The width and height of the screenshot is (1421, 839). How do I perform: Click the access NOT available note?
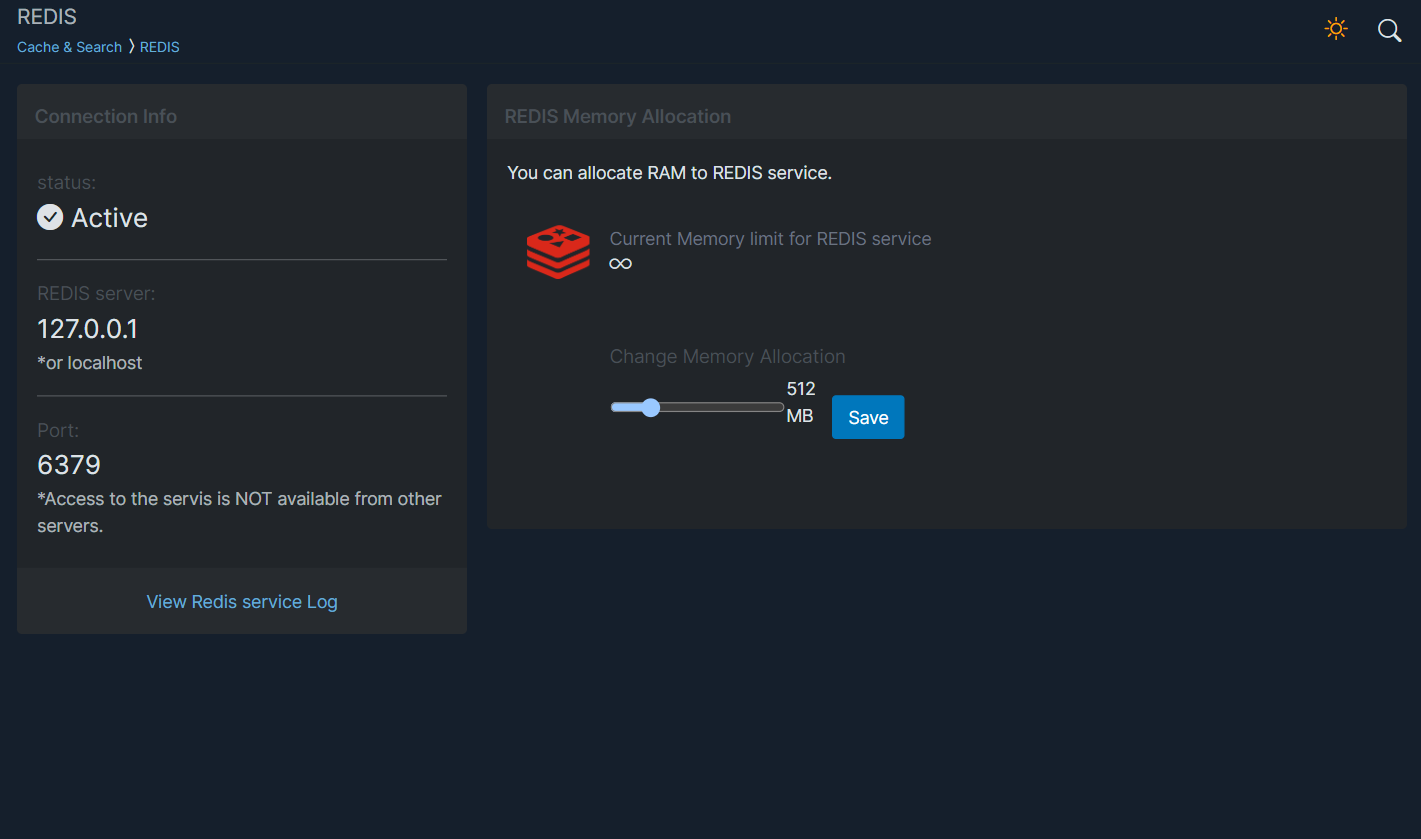[239, 512]
